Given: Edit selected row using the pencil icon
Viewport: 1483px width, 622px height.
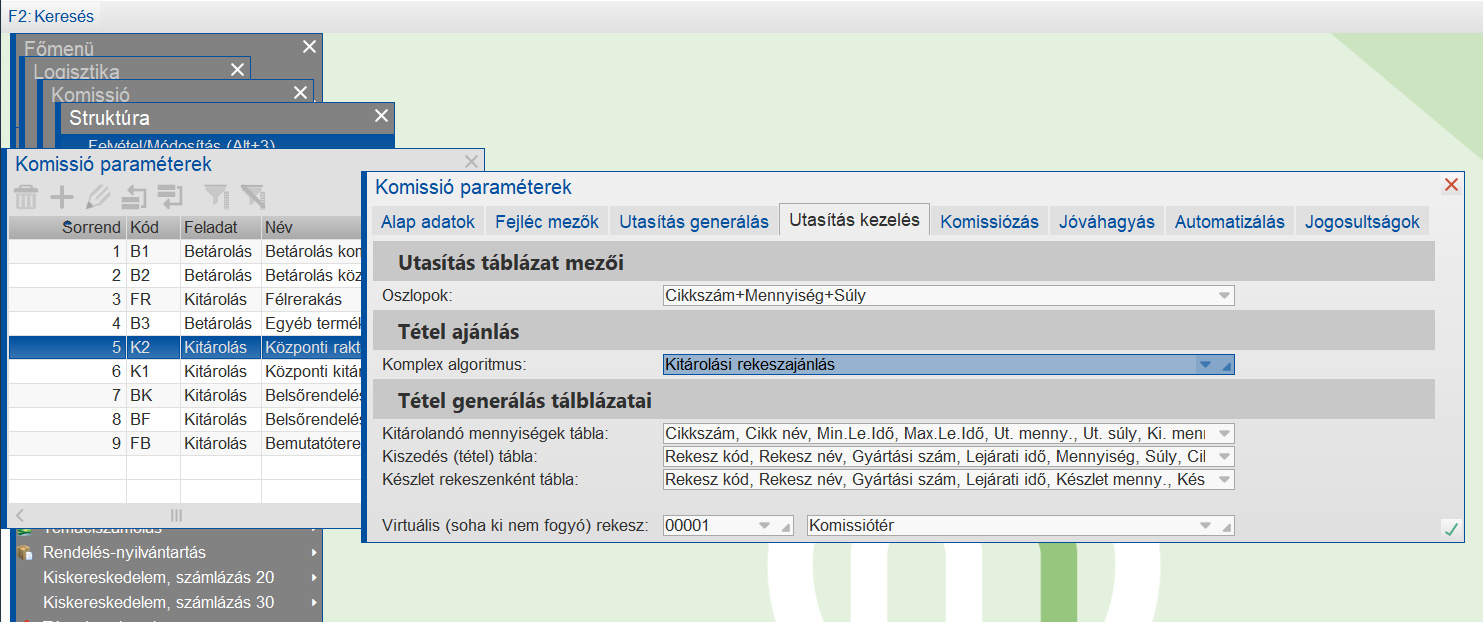Looking at the screenshot, I should click(x=97, y=197).
